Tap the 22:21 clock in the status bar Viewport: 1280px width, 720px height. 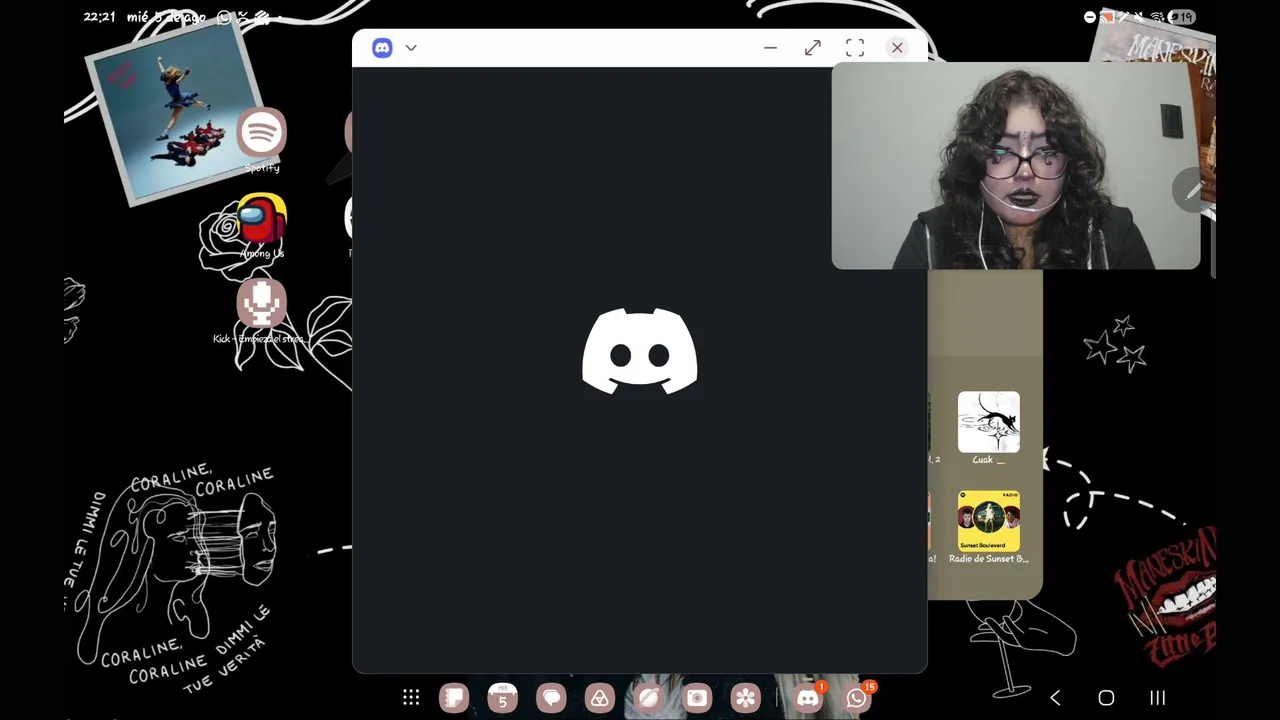(100, 17)
